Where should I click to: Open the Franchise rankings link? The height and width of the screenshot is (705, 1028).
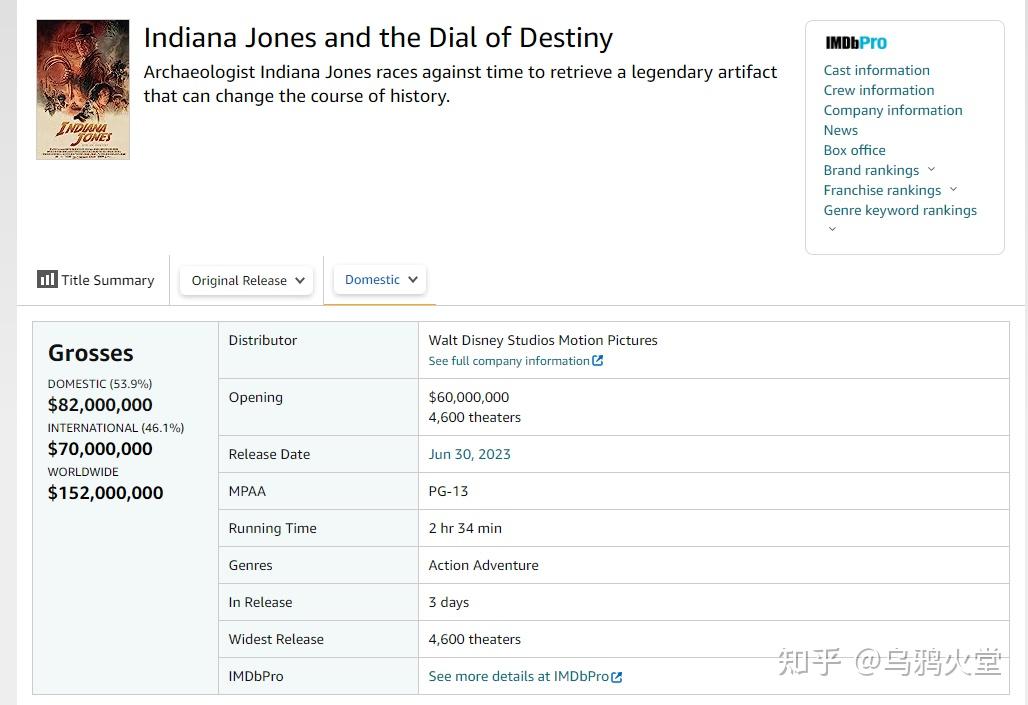(x=882, y=190)
